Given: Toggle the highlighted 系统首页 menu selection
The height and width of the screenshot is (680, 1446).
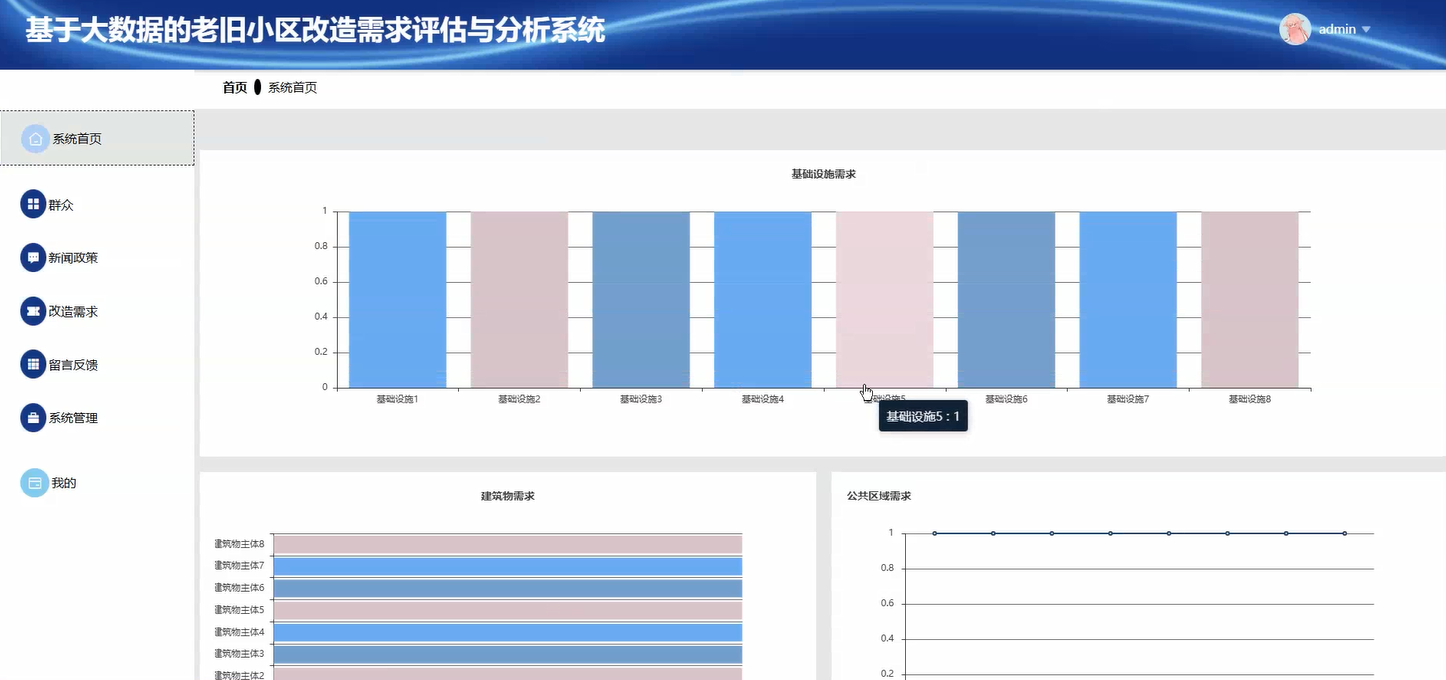Looking at the screenshot, I should coord(77,138).
